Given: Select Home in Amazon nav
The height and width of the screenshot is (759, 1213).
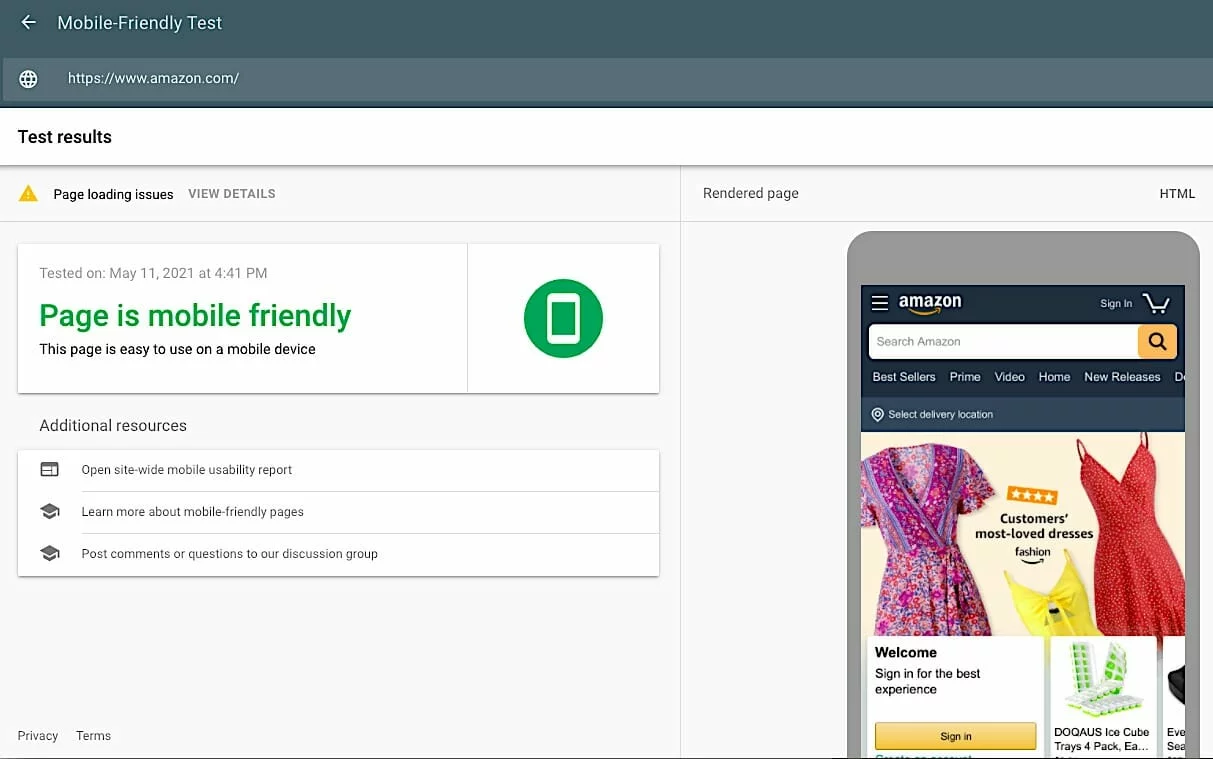Looking at the screenshot, I should click(1054, 377).
